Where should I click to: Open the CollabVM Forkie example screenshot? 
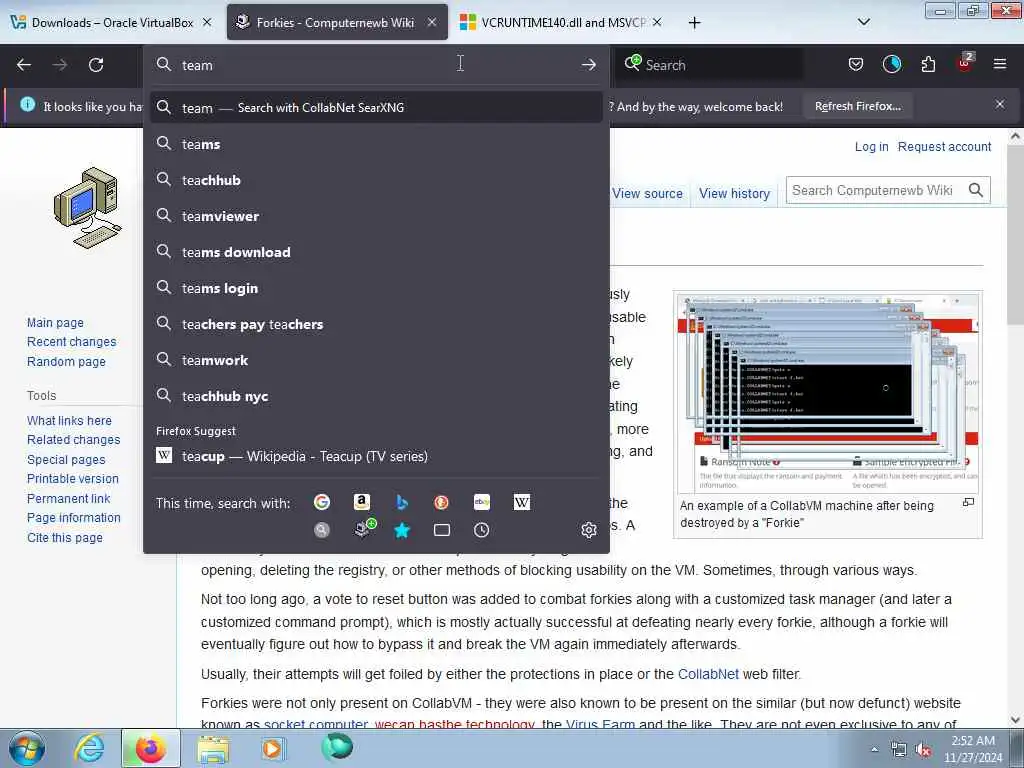pyautogui.click(x=827, y=392)
